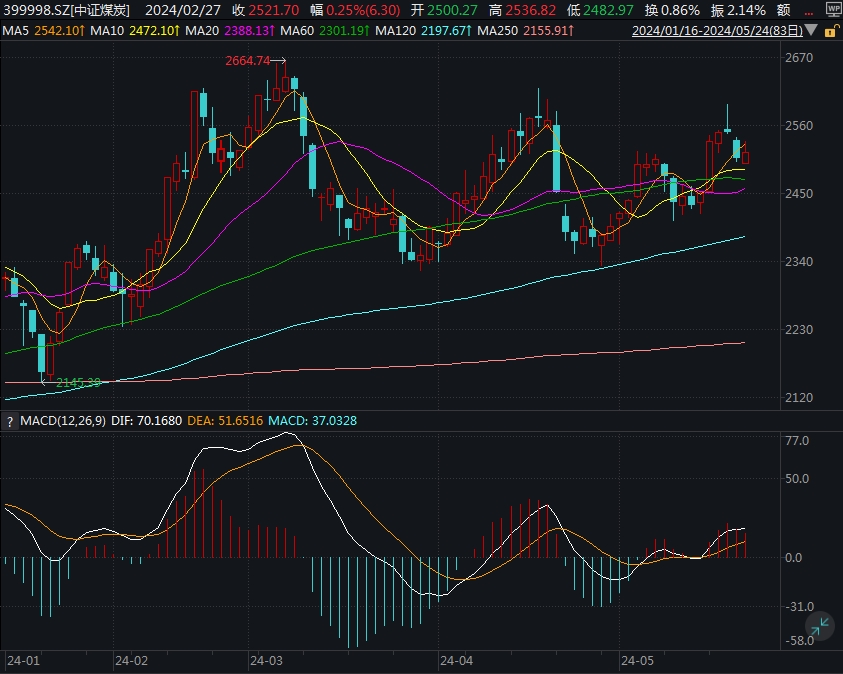843x674 pixels.
Task: Click the MA20 2388.13 label
Action: click(x=230, y=31)
